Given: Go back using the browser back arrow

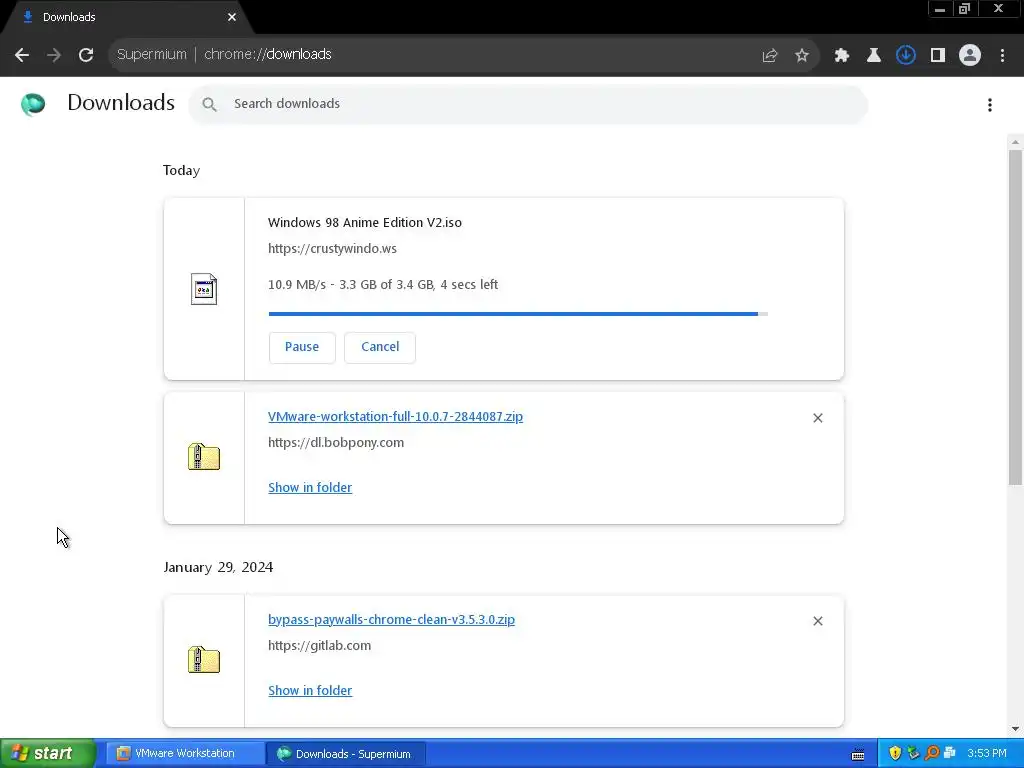Looking at the screenshot, I should tap(22, 55).
